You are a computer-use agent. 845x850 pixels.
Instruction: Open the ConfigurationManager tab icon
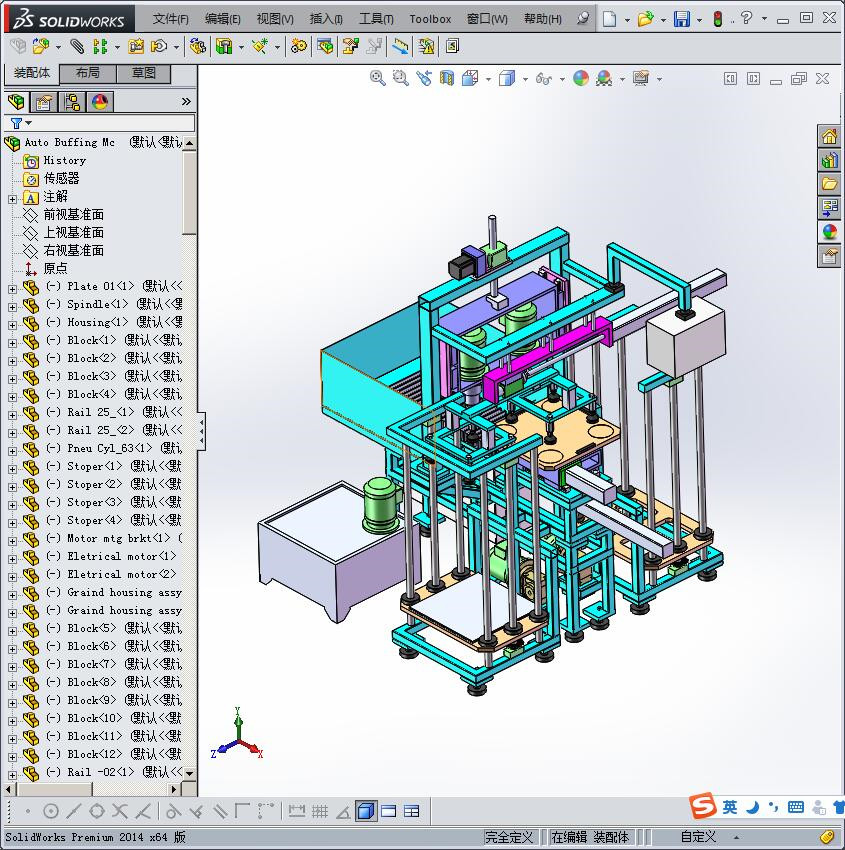point(72,101)
